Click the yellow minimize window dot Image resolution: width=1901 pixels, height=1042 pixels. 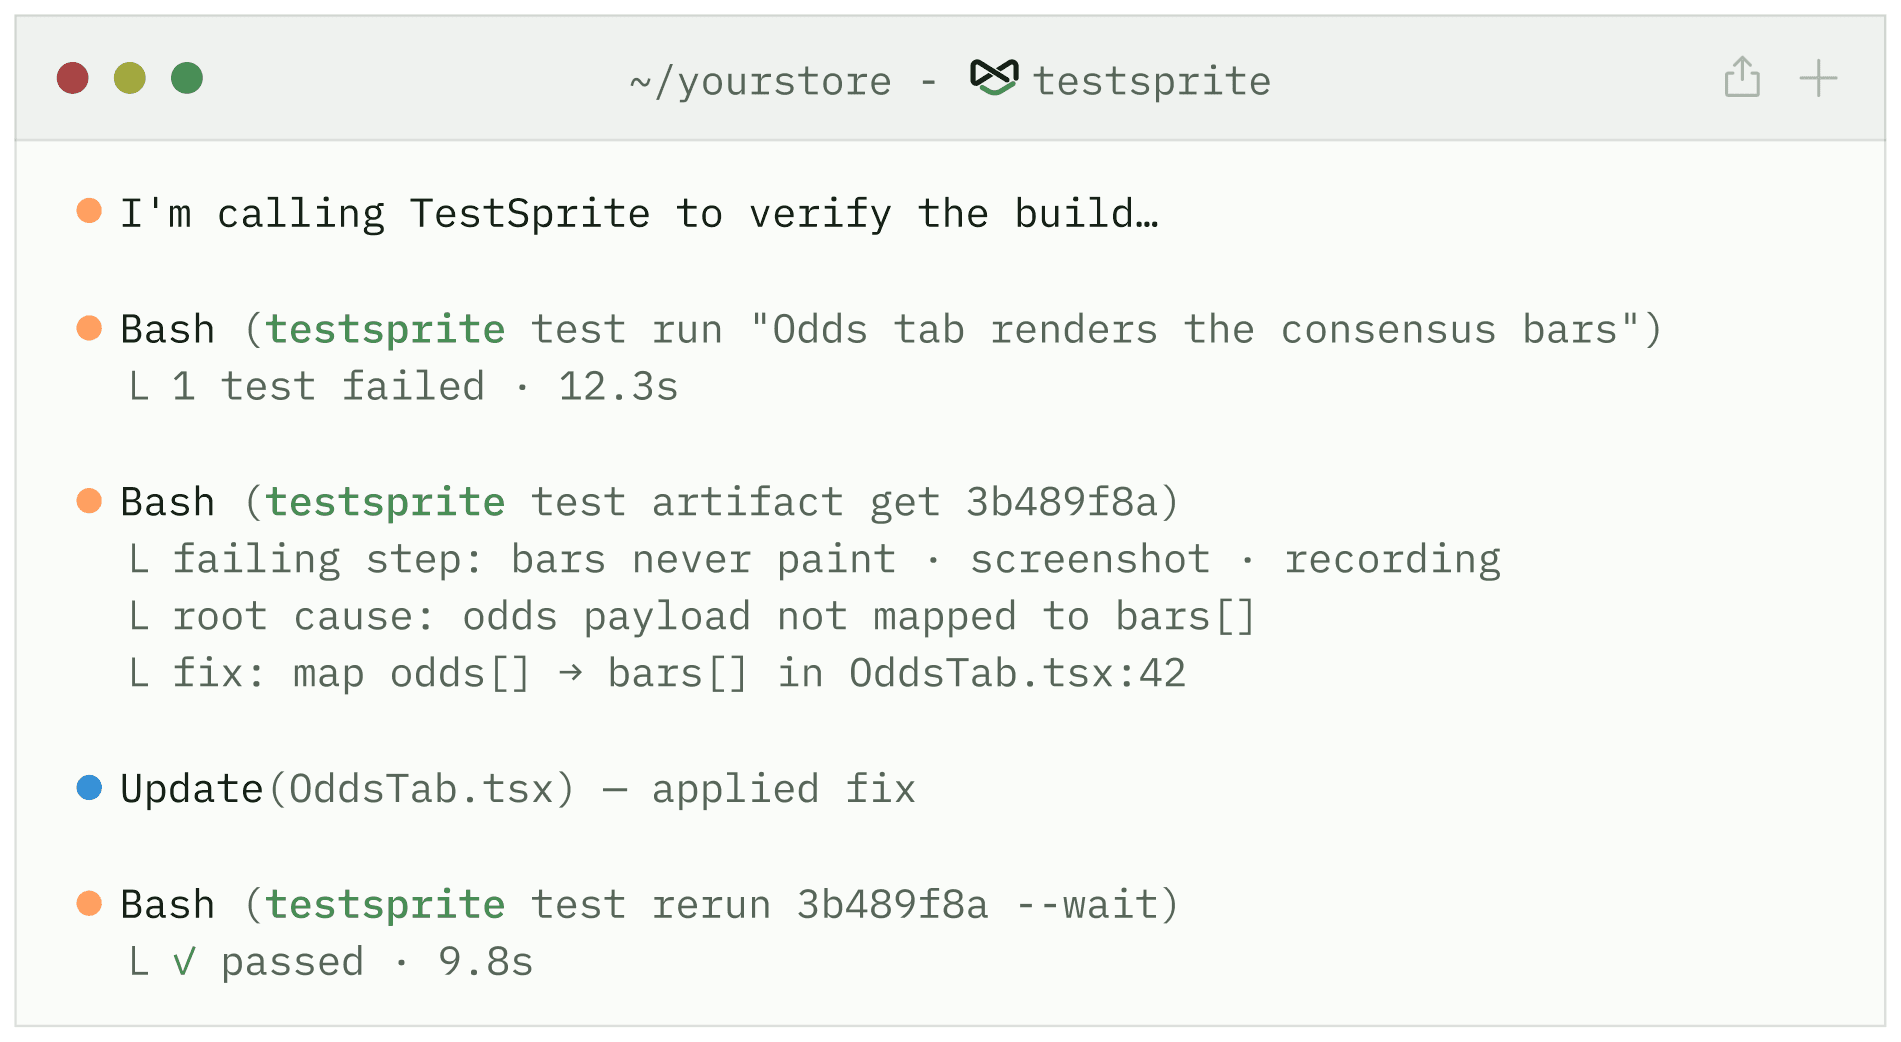click(x=130, y=78)
